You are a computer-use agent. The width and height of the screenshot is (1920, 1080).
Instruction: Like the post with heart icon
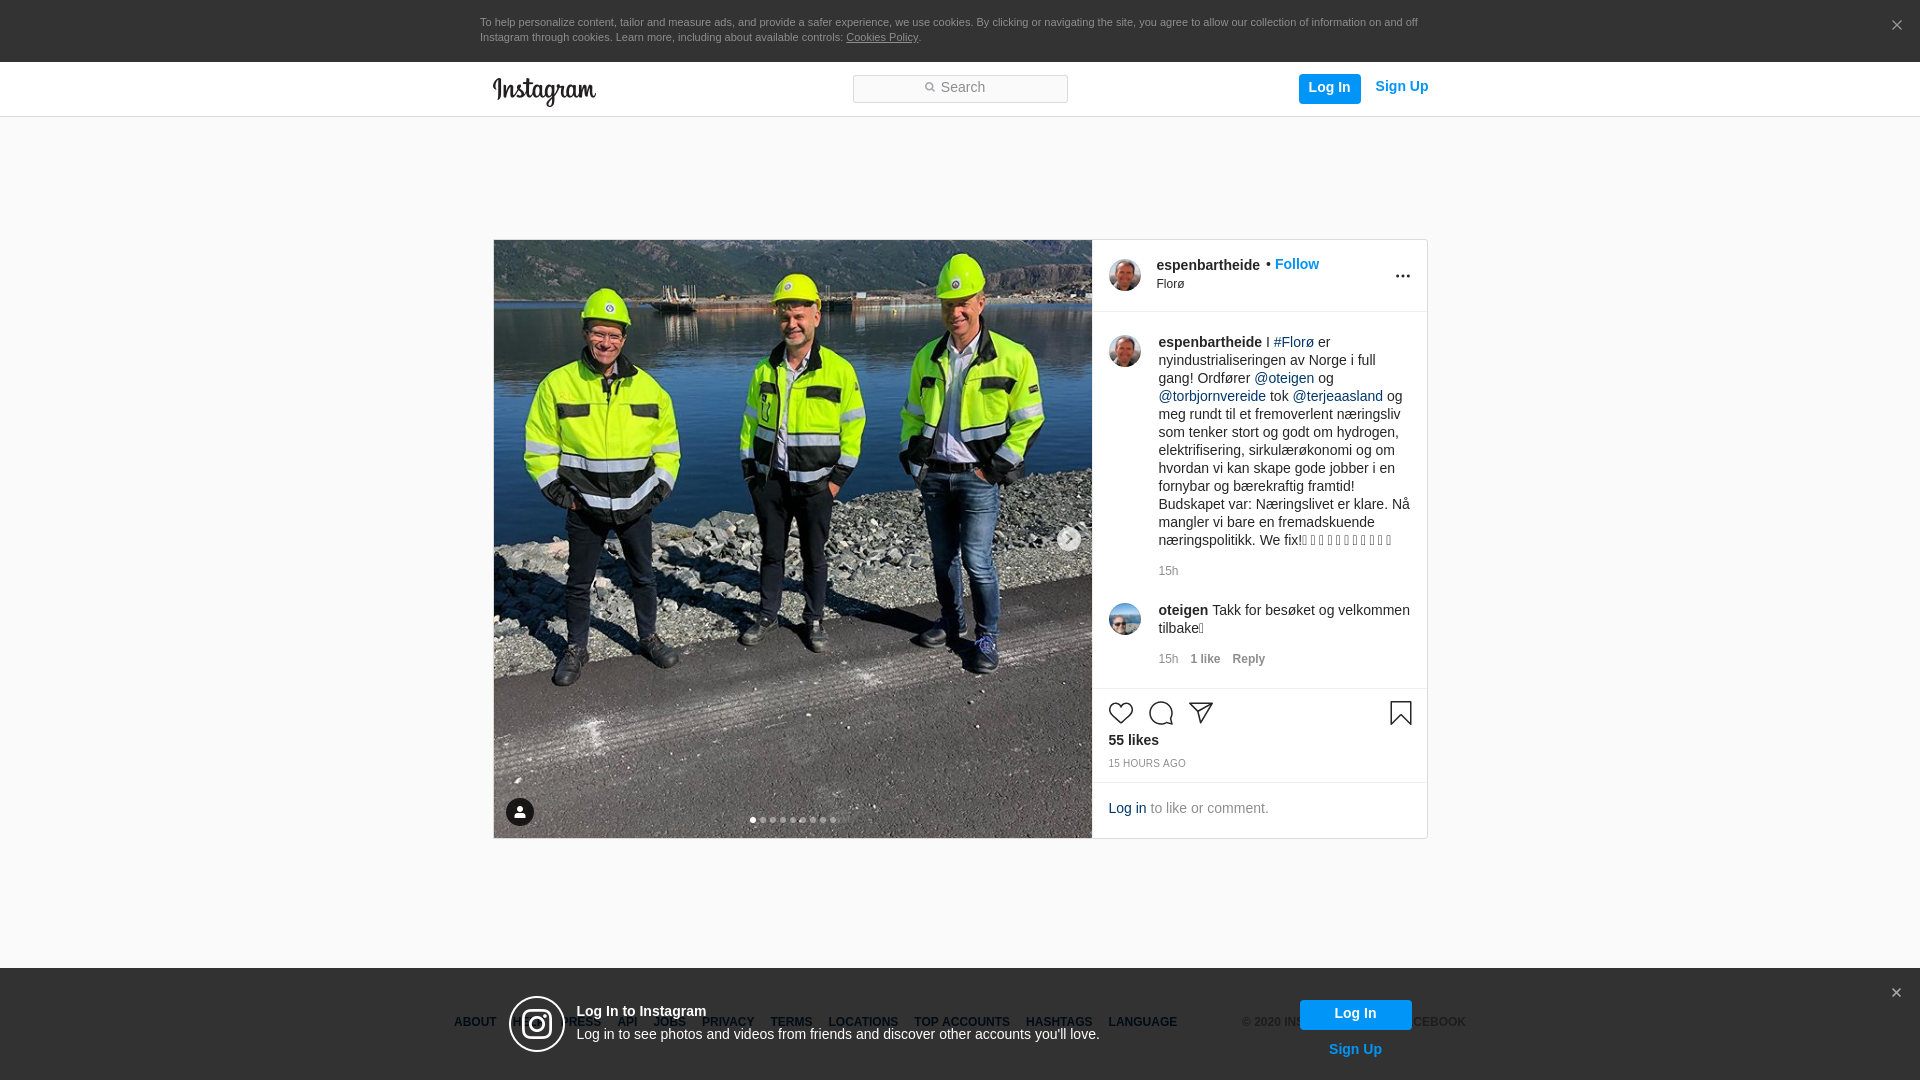pyautogui.click(x=1120, y=713)
